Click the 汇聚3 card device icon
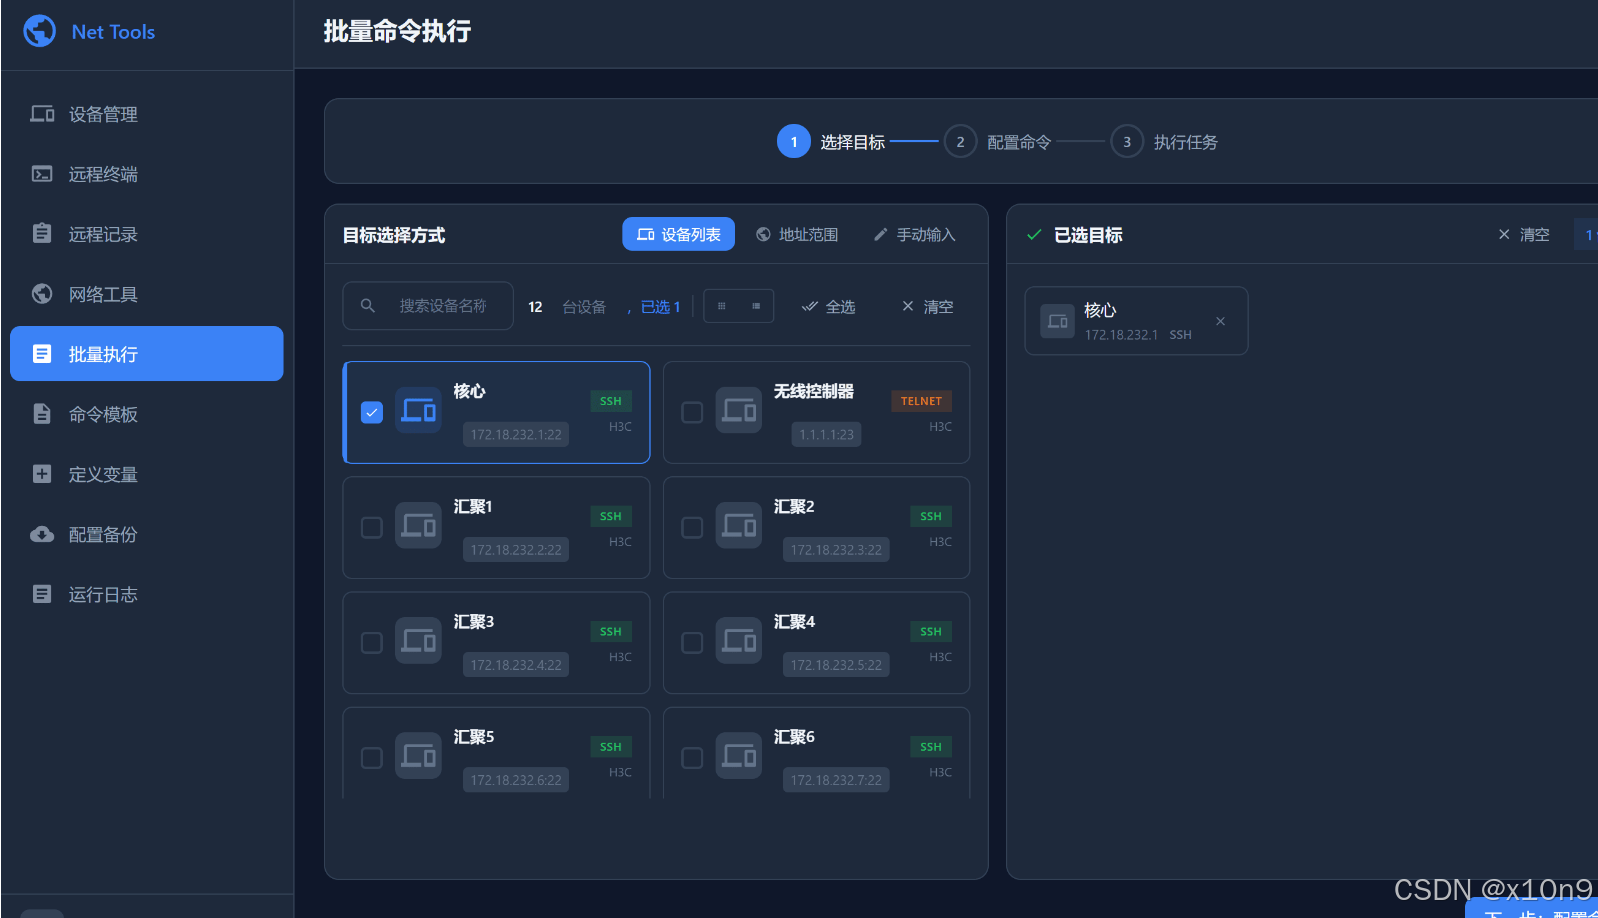The height and width of the screenshot is (918, 1598). 419,640
